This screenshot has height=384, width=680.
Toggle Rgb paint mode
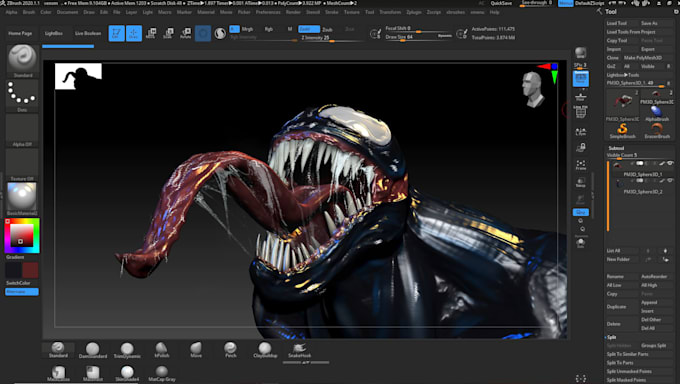coord(269,29)
